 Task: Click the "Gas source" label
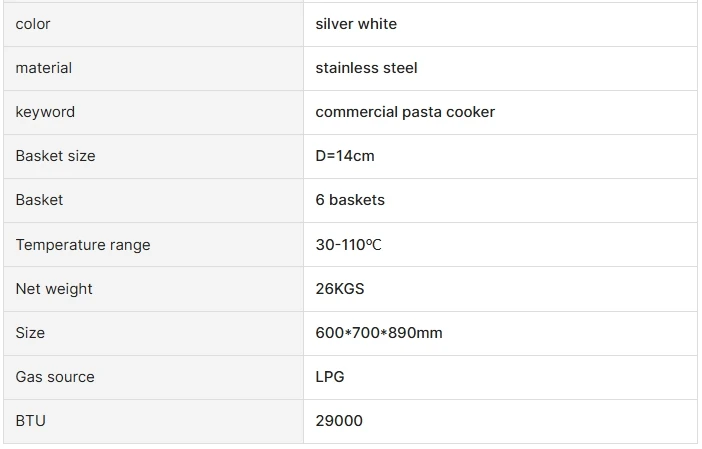55,377
